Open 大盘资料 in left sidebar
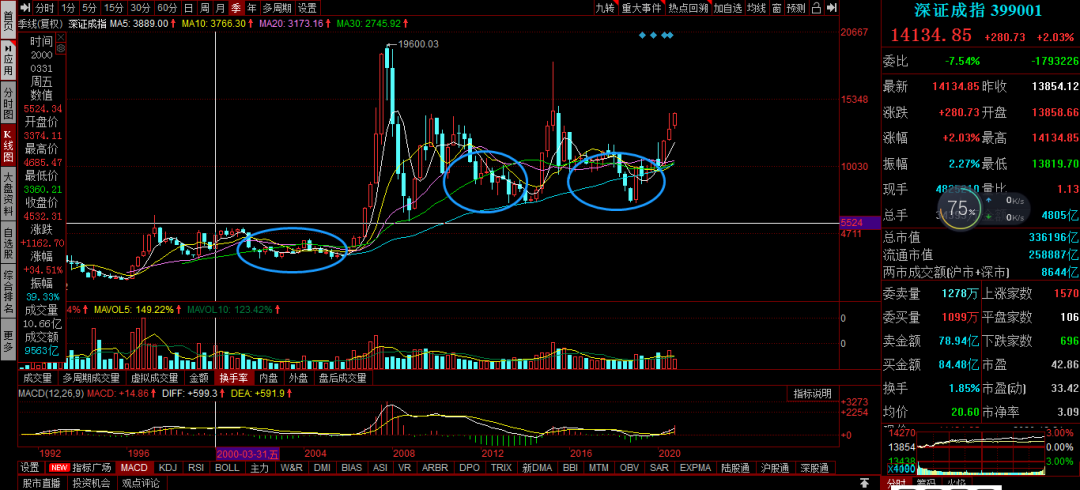This screenshot has height=490, width=1080. 8,196
